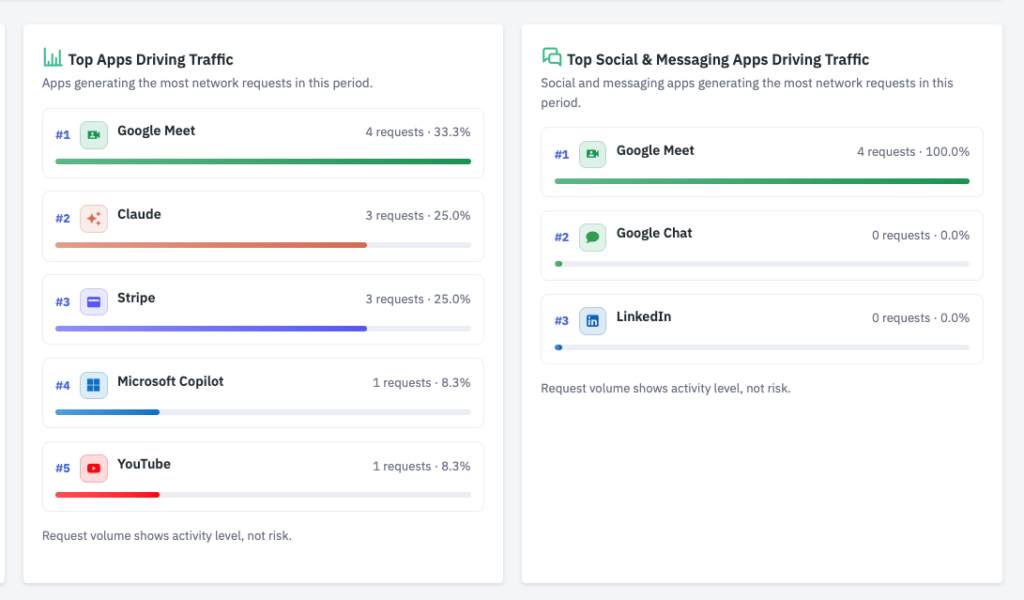Click the green Google Meet progress bar in Top Apps
This screenshot has width=1024, height=600.
(263, 161)
